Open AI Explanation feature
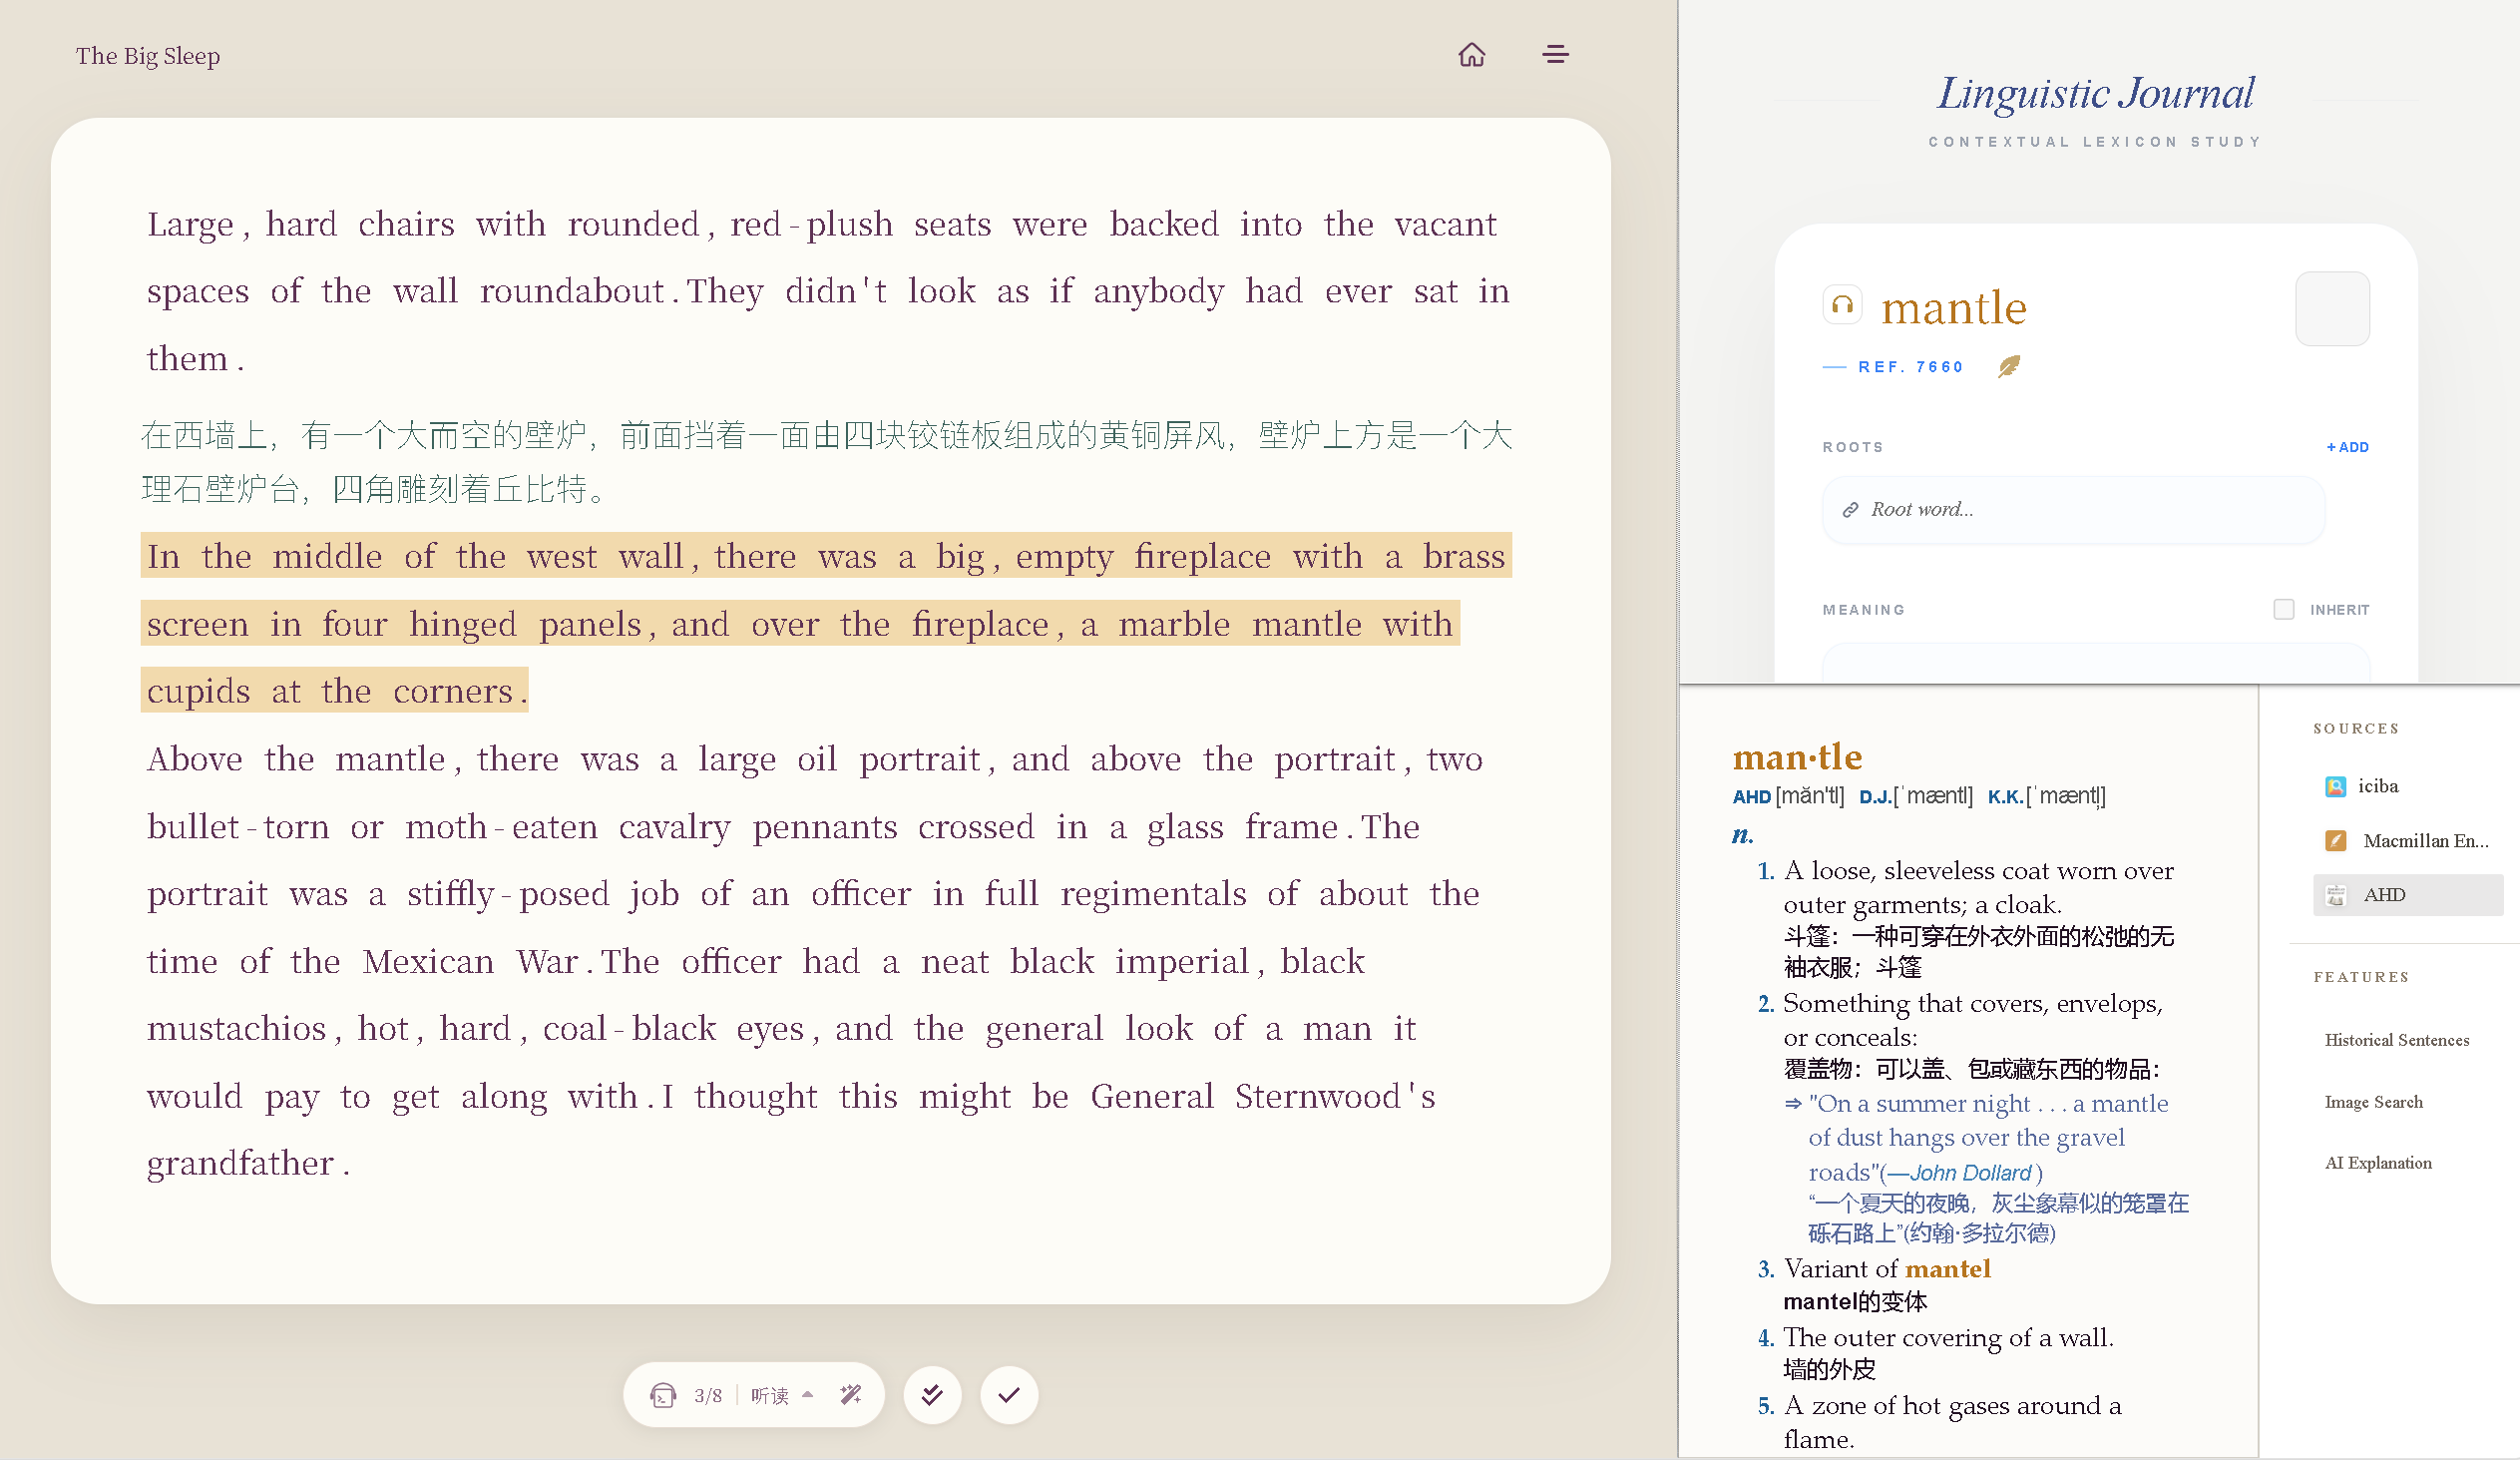The width and height of the screenshot is (2520, 1460). (x=2377, y=1163)
